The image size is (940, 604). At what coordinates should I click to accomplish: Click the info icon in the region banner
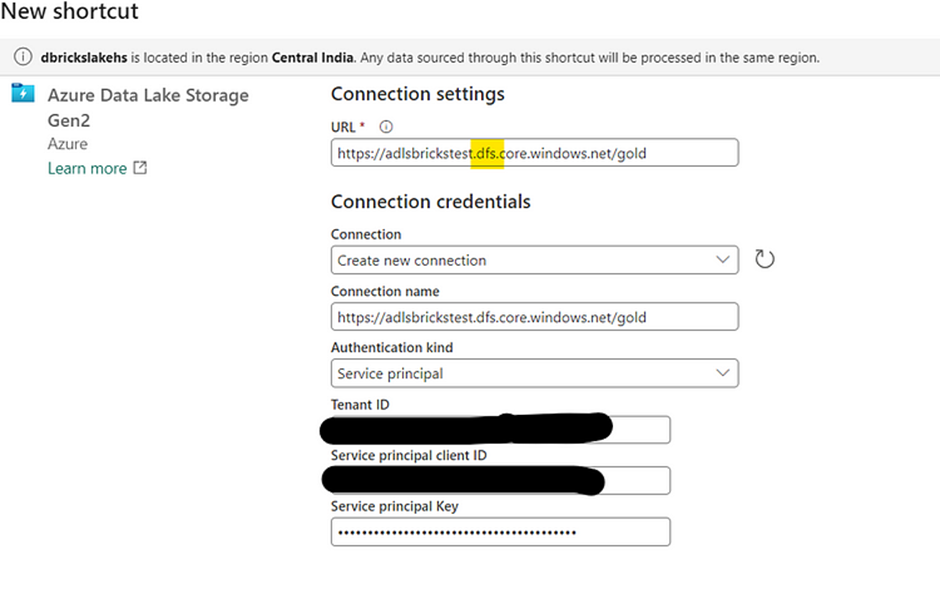[22, 57]
